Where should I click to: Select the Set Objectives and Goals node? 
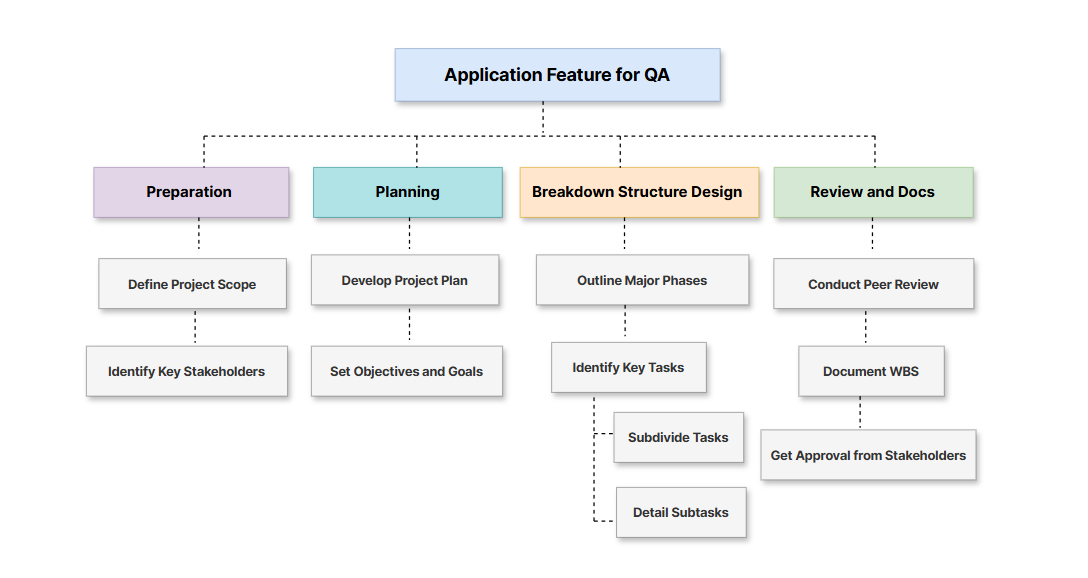click(406, 371)
